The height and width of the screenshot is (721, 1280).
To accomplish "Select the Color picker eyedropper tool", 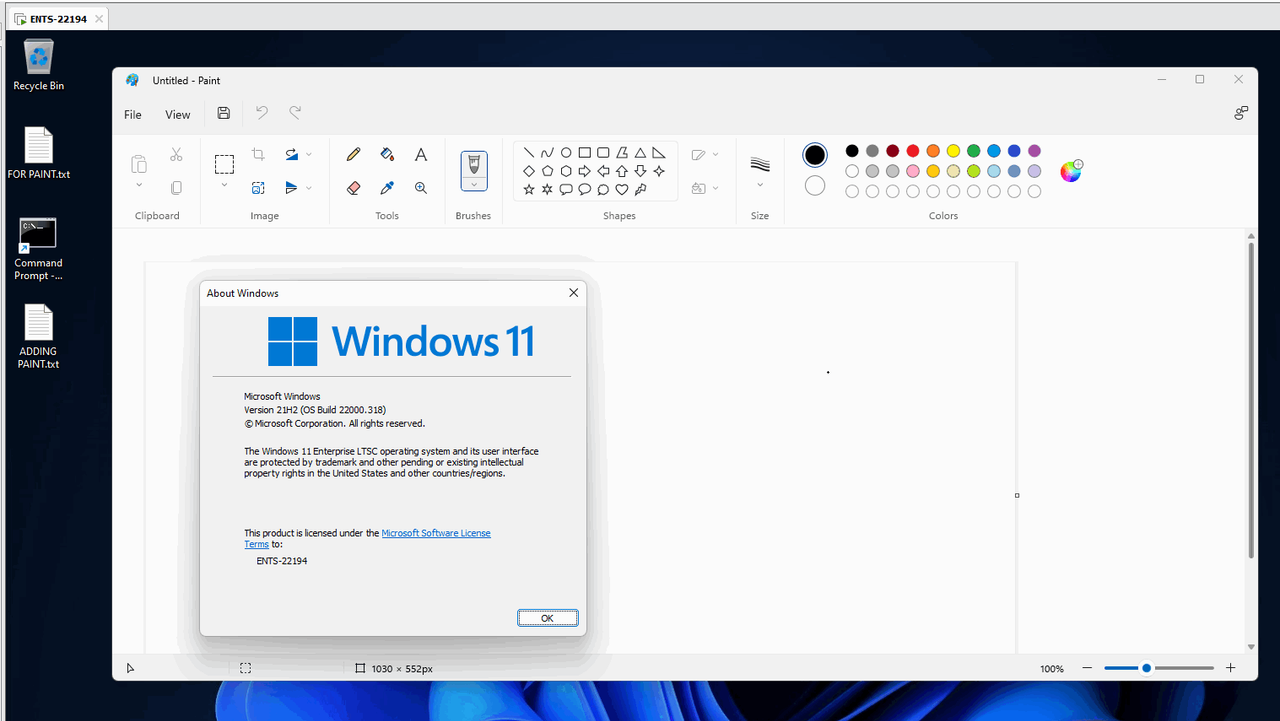I will click(387, 188).
